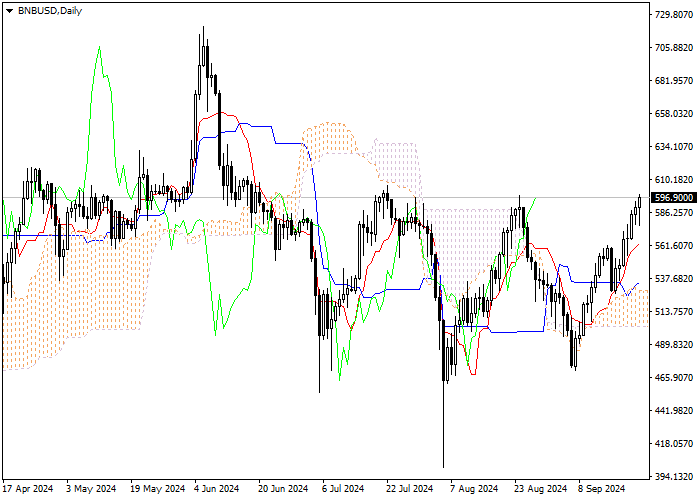Click price axis value 729.8070
The width and height of the screenshot is (700, 500).
tap(674, 15)
